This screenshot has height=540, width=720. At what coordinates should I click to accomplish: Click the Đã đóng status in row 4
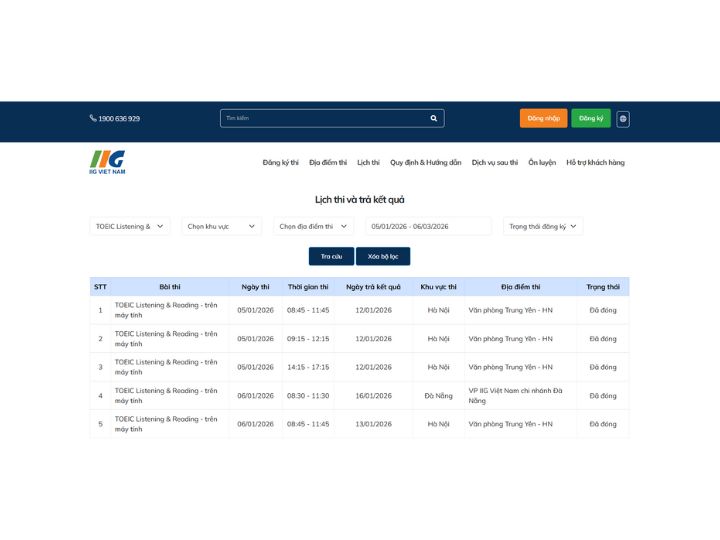coord(603,396)
